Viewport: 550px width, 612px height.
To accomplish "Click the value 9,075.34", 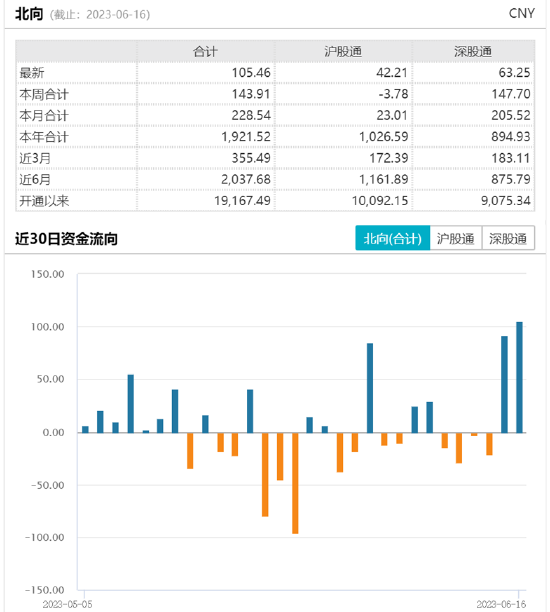I will [506, 201].
